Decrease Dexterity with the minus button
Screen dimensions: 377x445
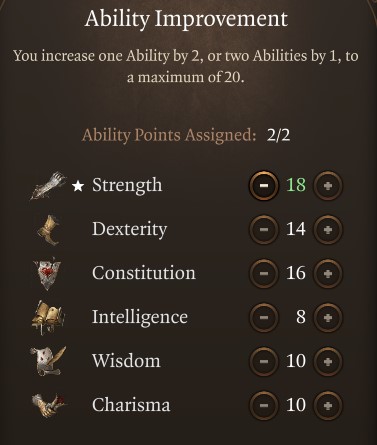pyautogui.click(x=264, y=229)
